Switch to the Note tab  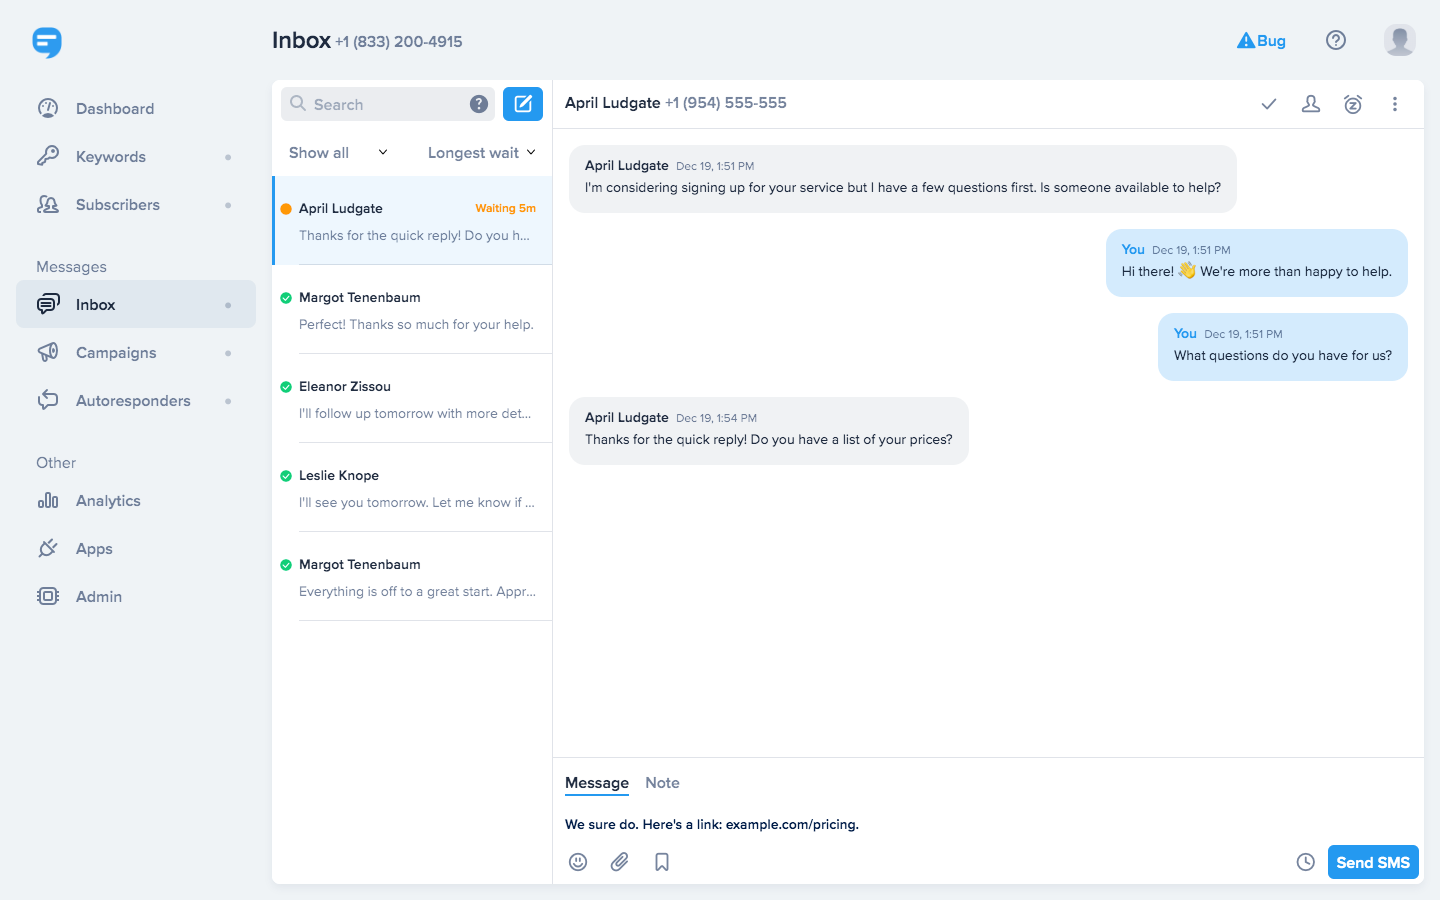click(x=662, y=783)
